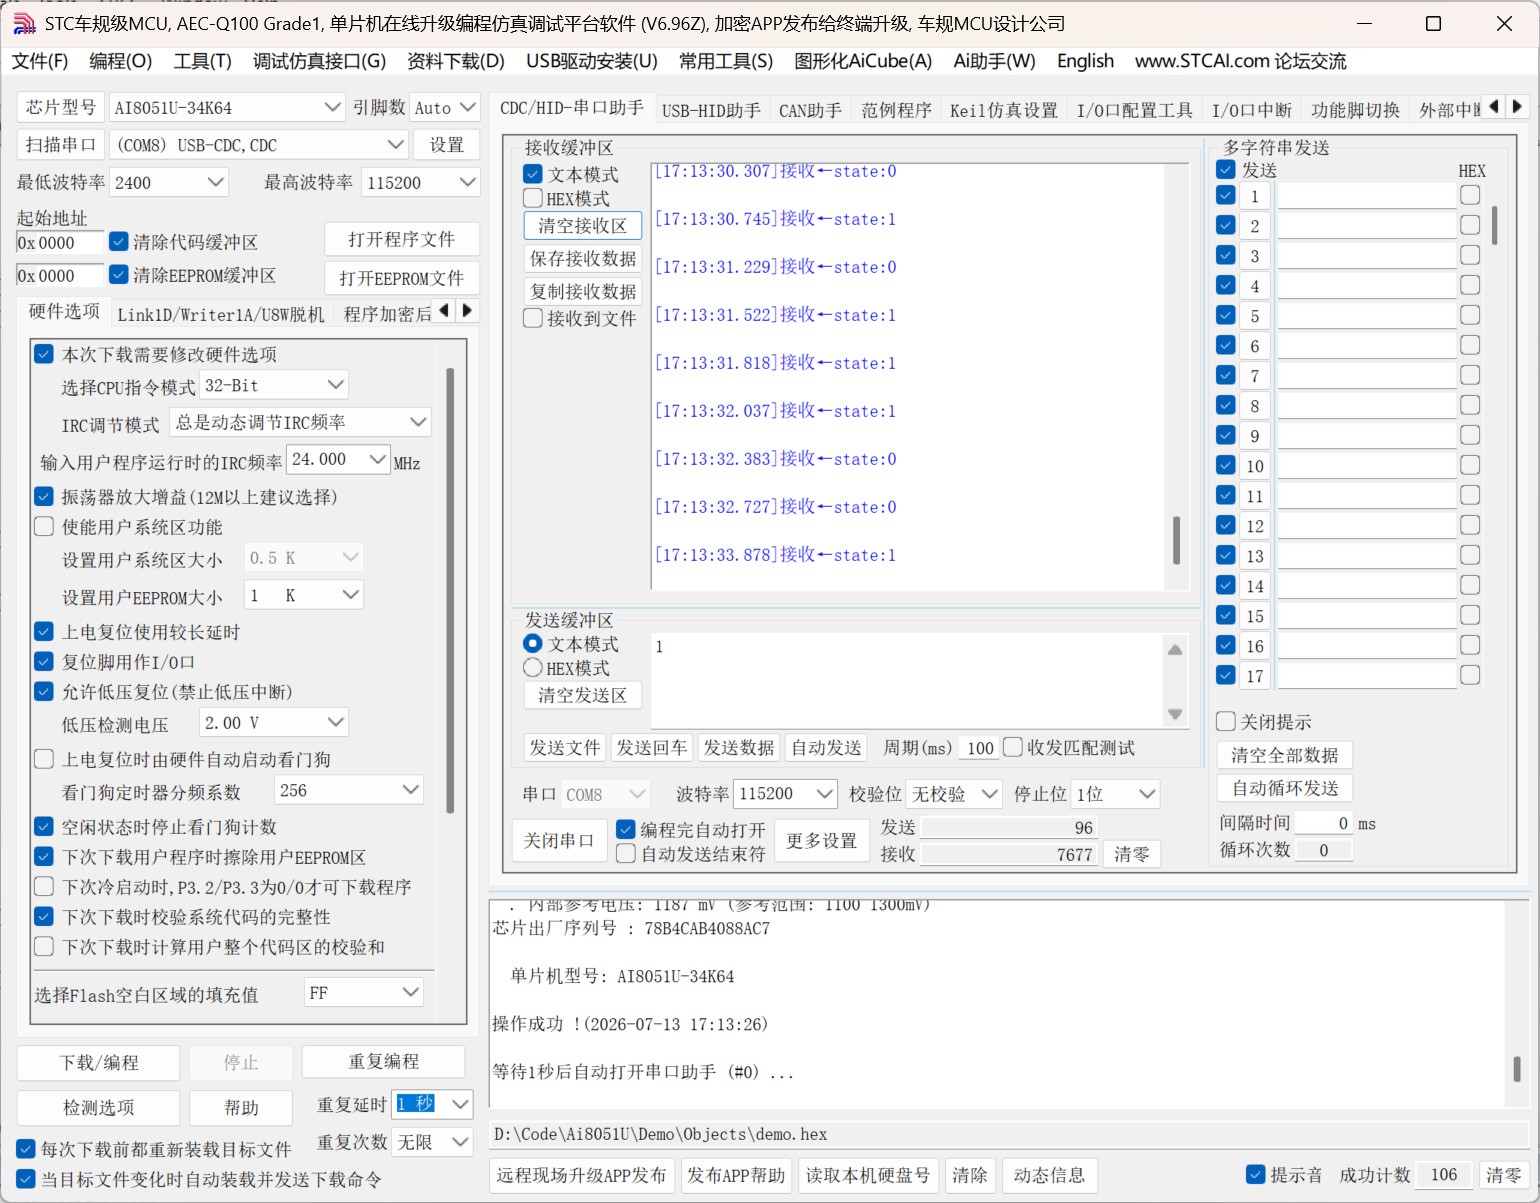The image size is (1540, 1203).
Task: Open 调试仿真接口(G) menu
Action: click(319, 61)
